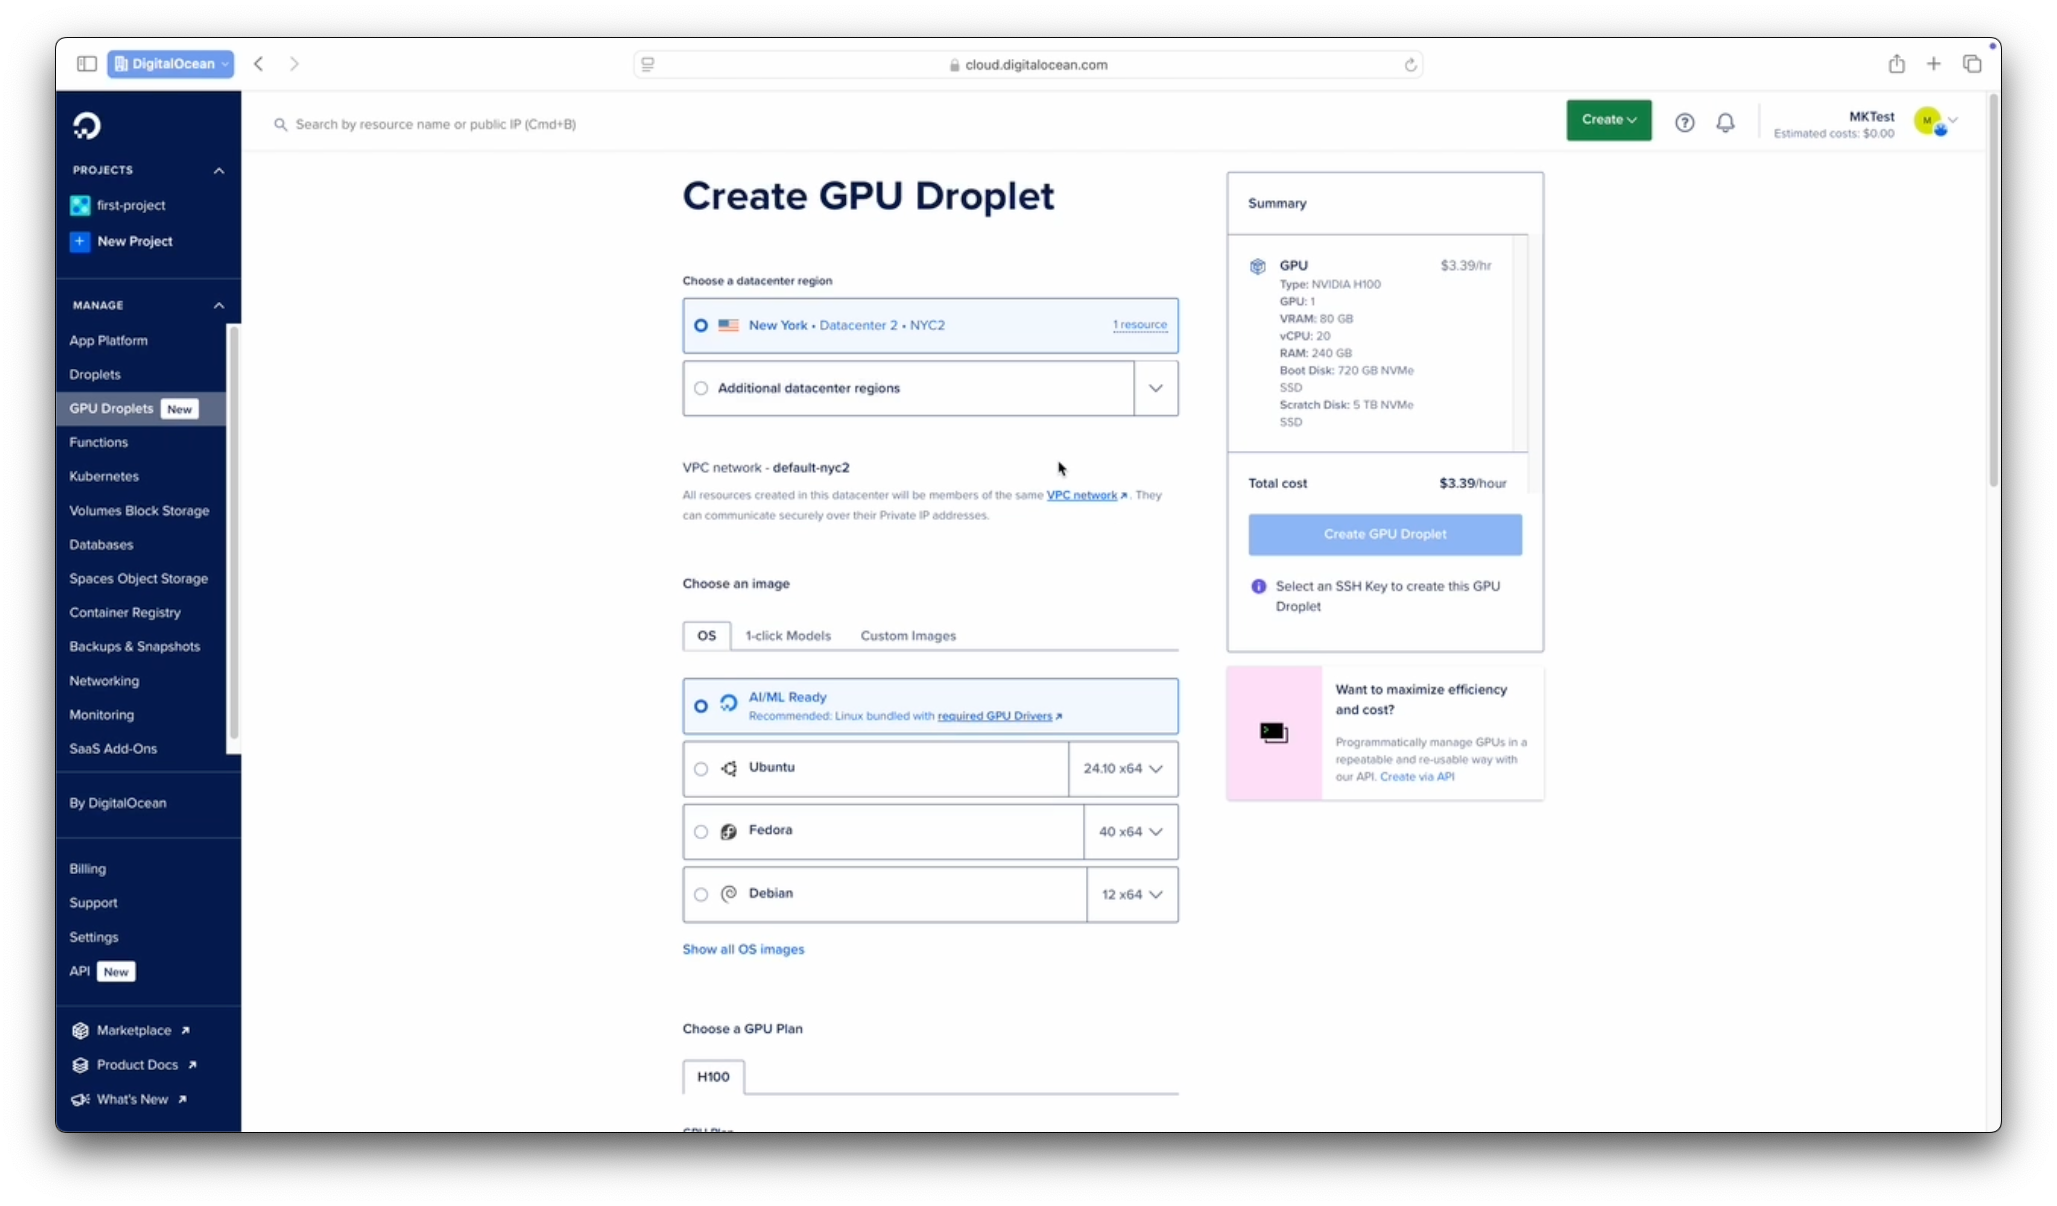Show all OS images link
2057x1206 pixels.
point(742,949)
